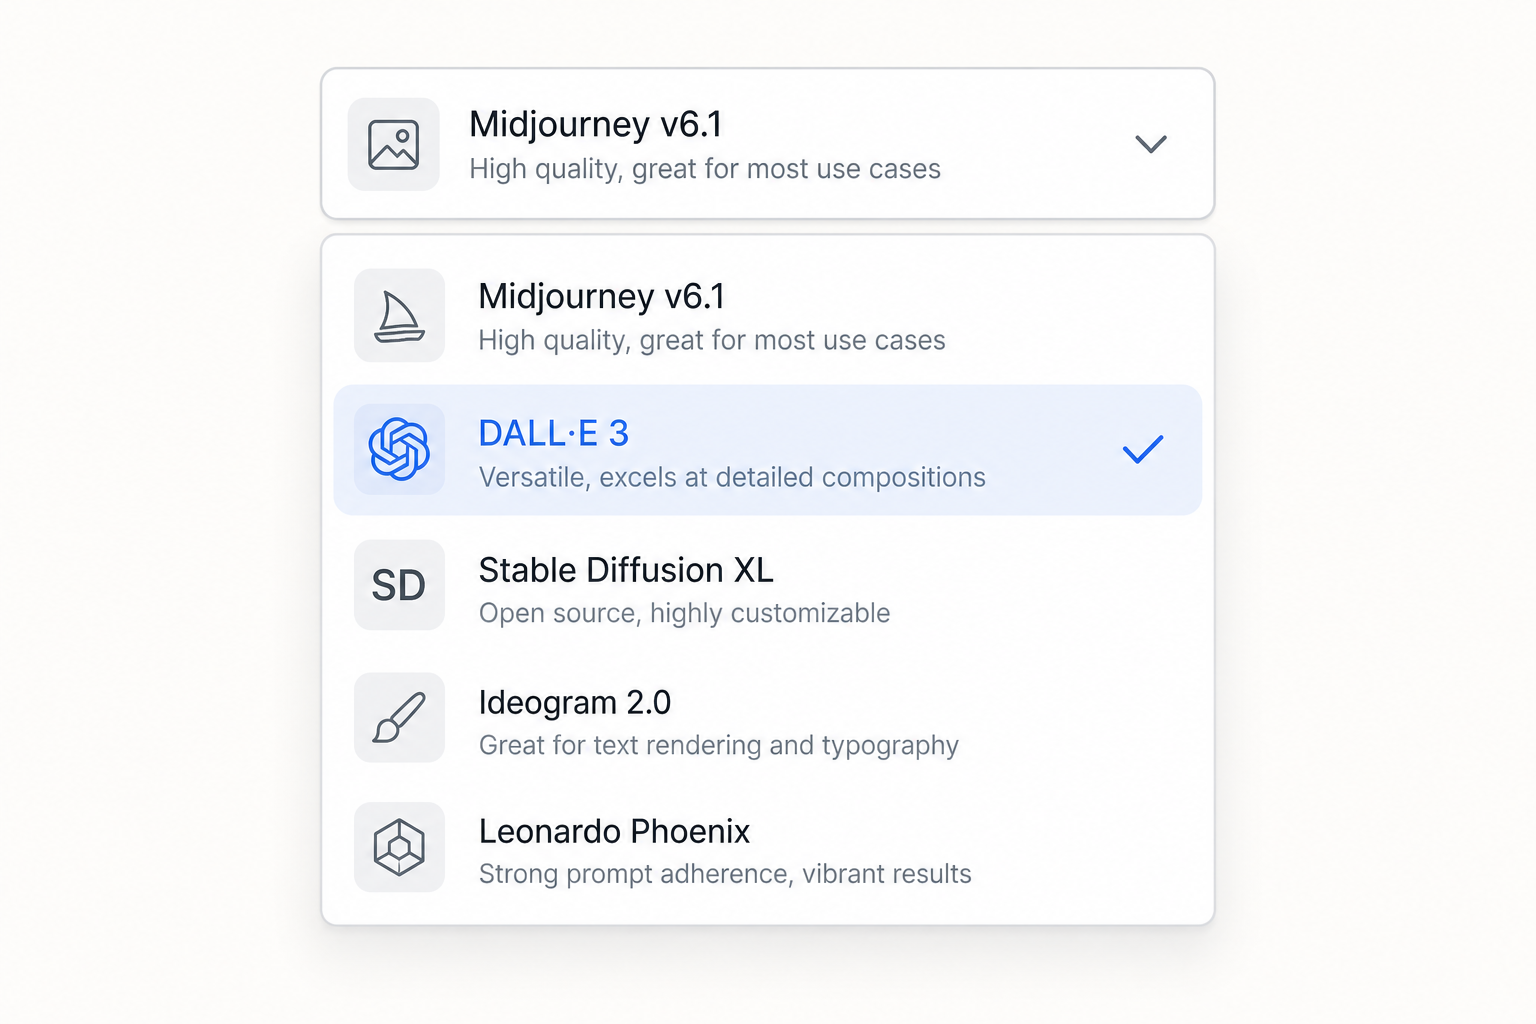This screenshot has height=1024, width=1536.
Task: Click the sailboat icon for Midjourney v6.1
Action: pos(399,316)
